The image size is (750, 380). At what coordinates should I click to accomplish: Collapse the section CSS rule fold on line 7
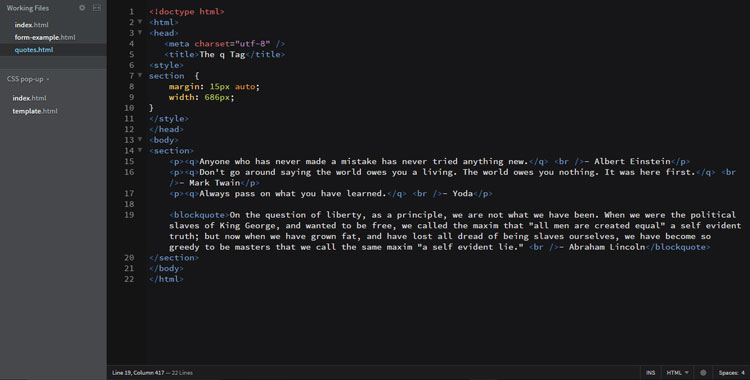(x=140, y=76)
